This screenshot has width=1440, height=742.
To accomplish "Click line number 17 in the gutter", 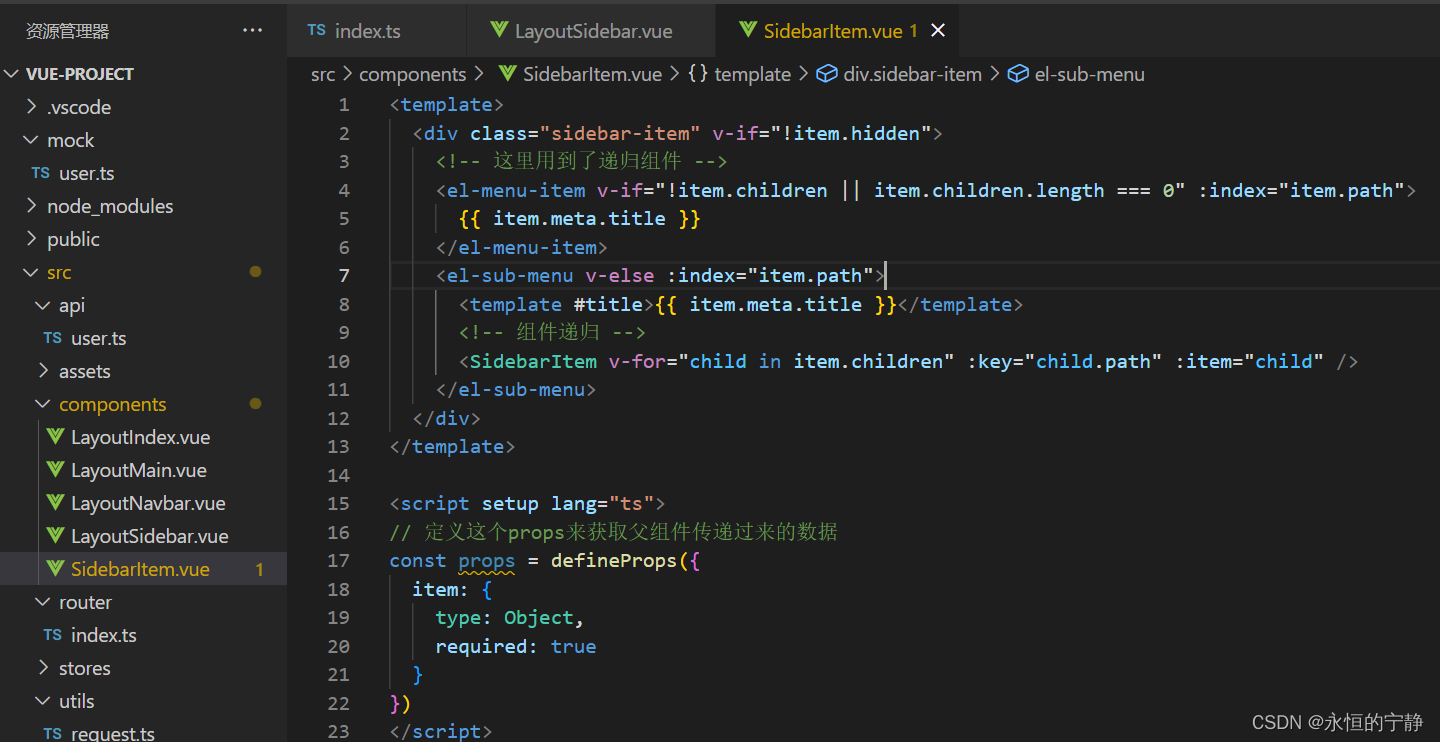I will coord(339,560).
